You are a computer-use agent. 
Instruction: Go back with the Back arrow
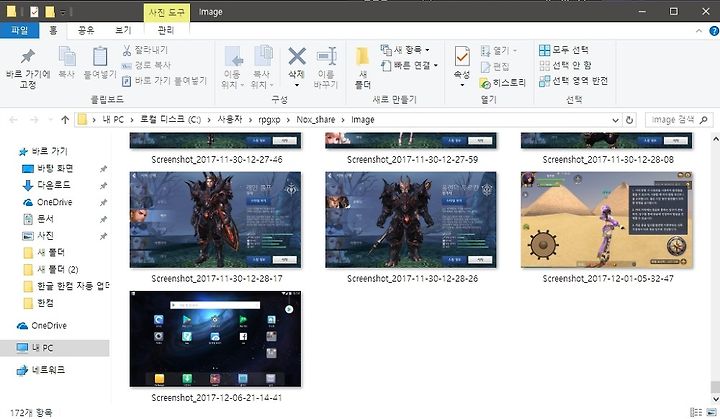[13, 120]
